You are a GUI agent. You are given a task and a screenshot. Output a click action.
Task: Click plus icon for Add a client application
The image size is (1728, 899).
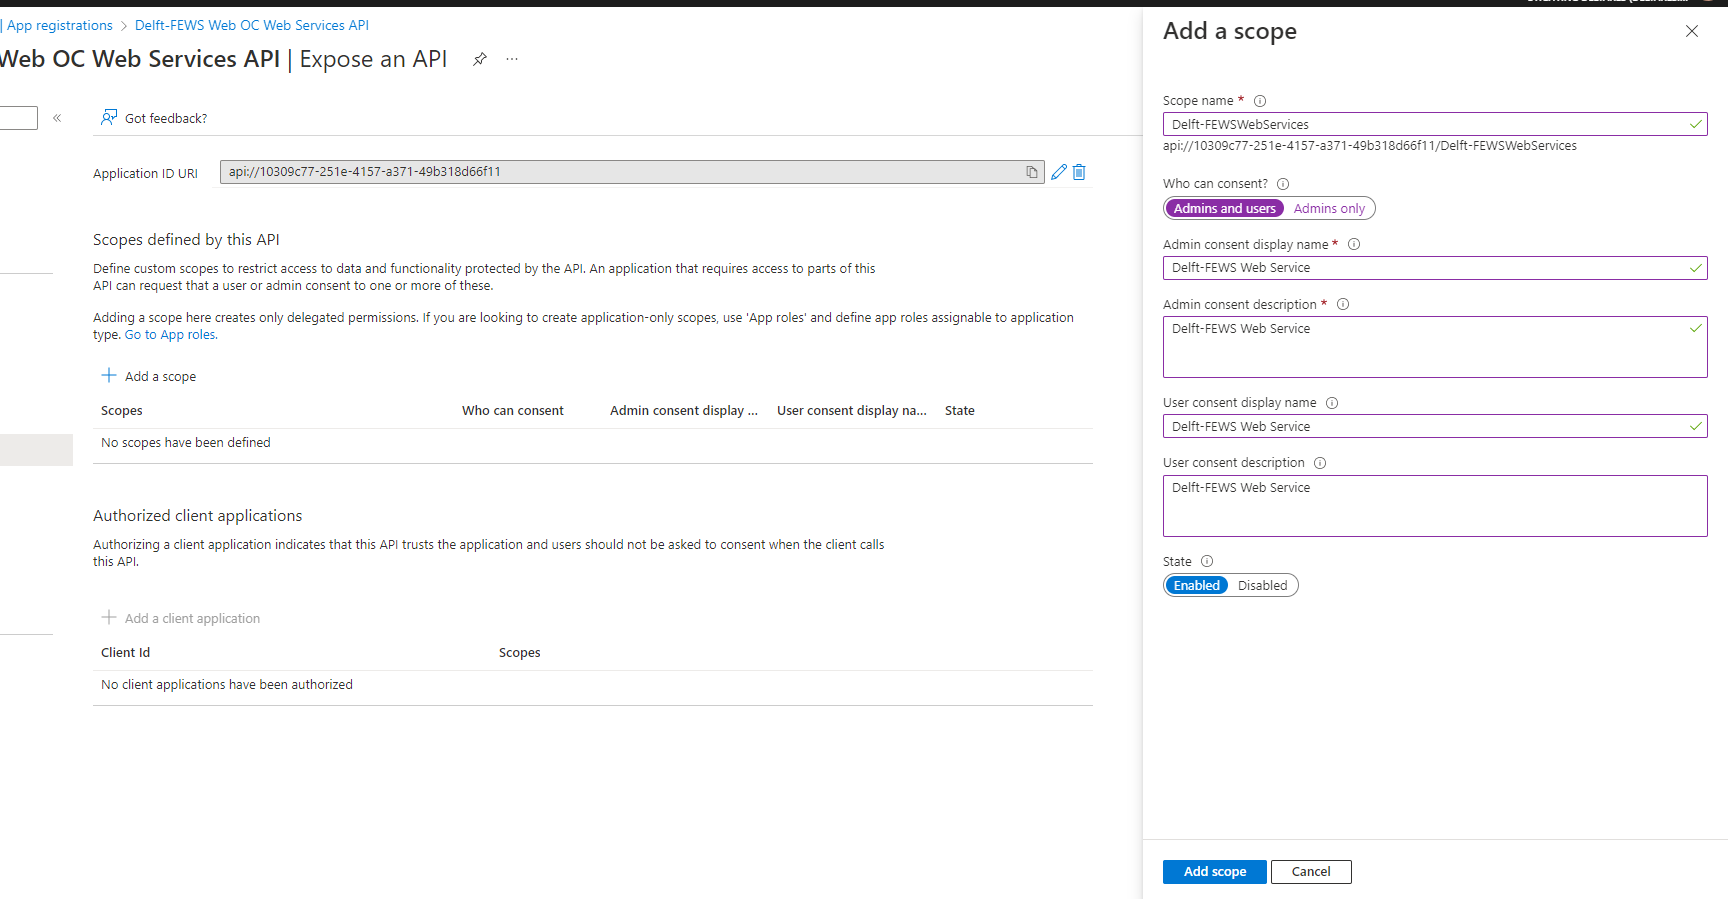109,617
